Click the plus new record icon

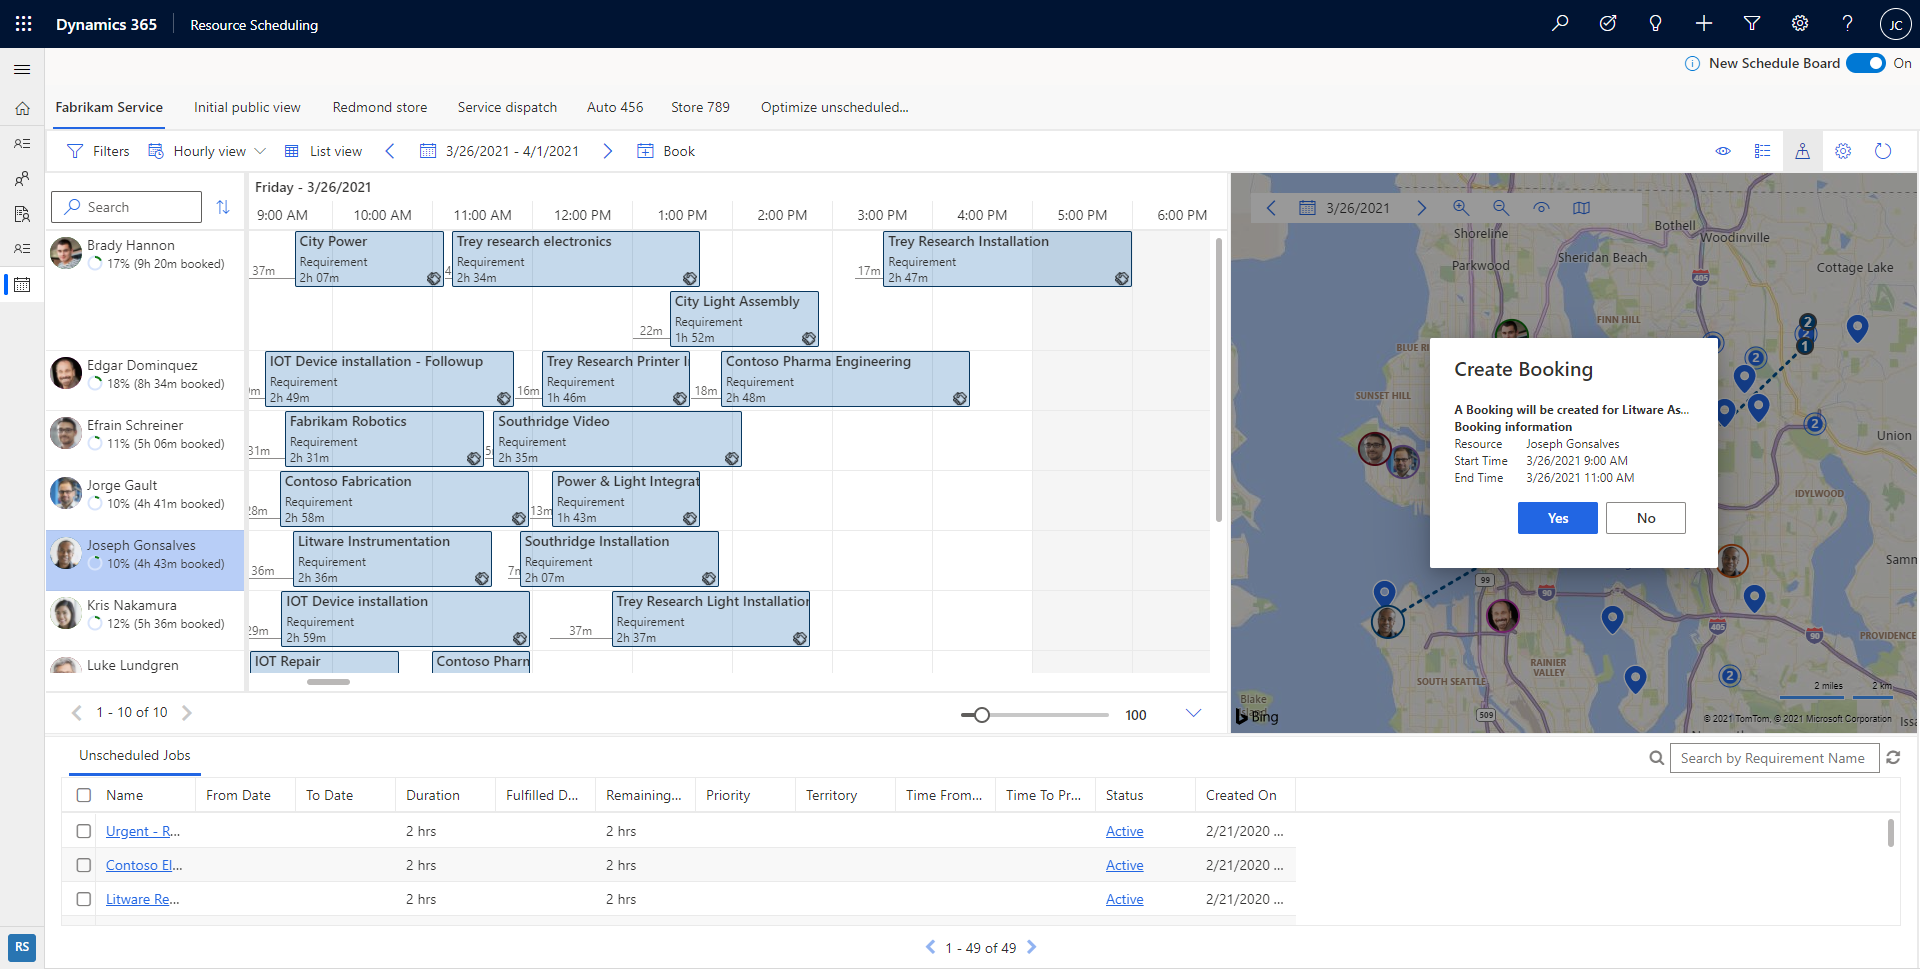coord(1704,24)
